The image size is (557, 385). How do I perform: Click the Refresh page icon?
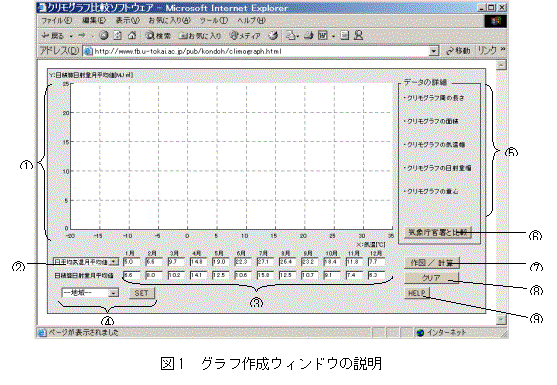(x=118, y=35)
